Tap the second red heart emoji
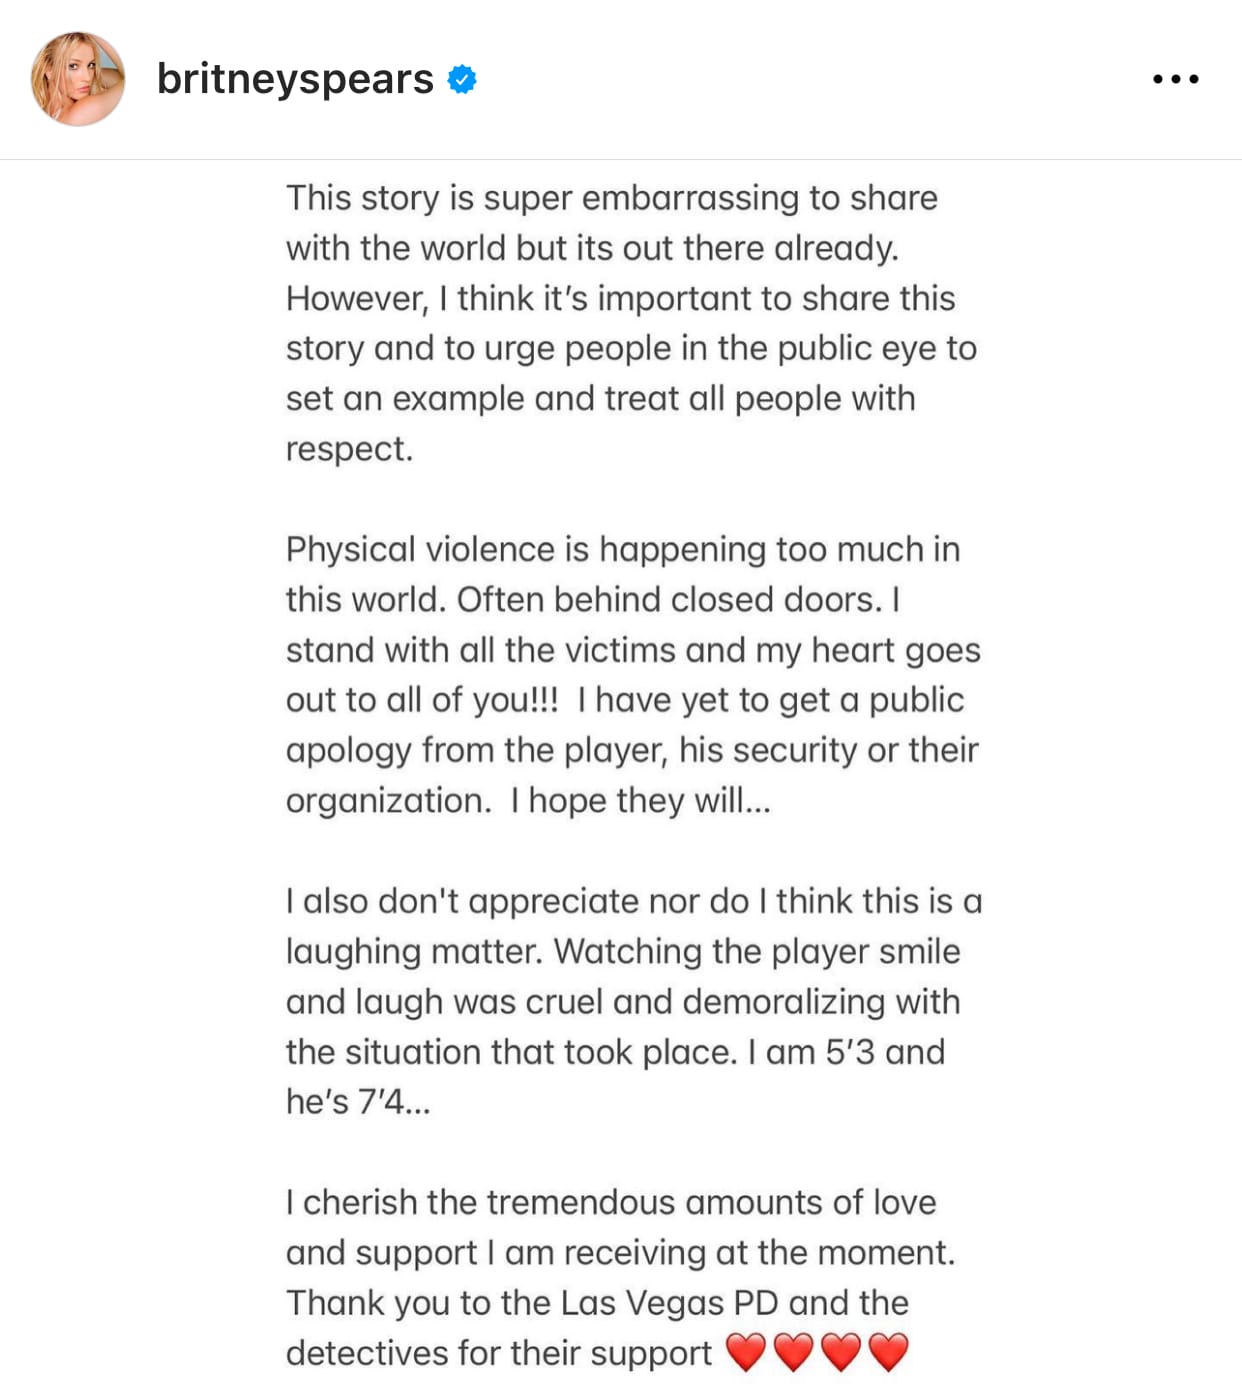The height and width of the screenshot is (1400, 1242). pyautogui.click(x=793, y=1353)
